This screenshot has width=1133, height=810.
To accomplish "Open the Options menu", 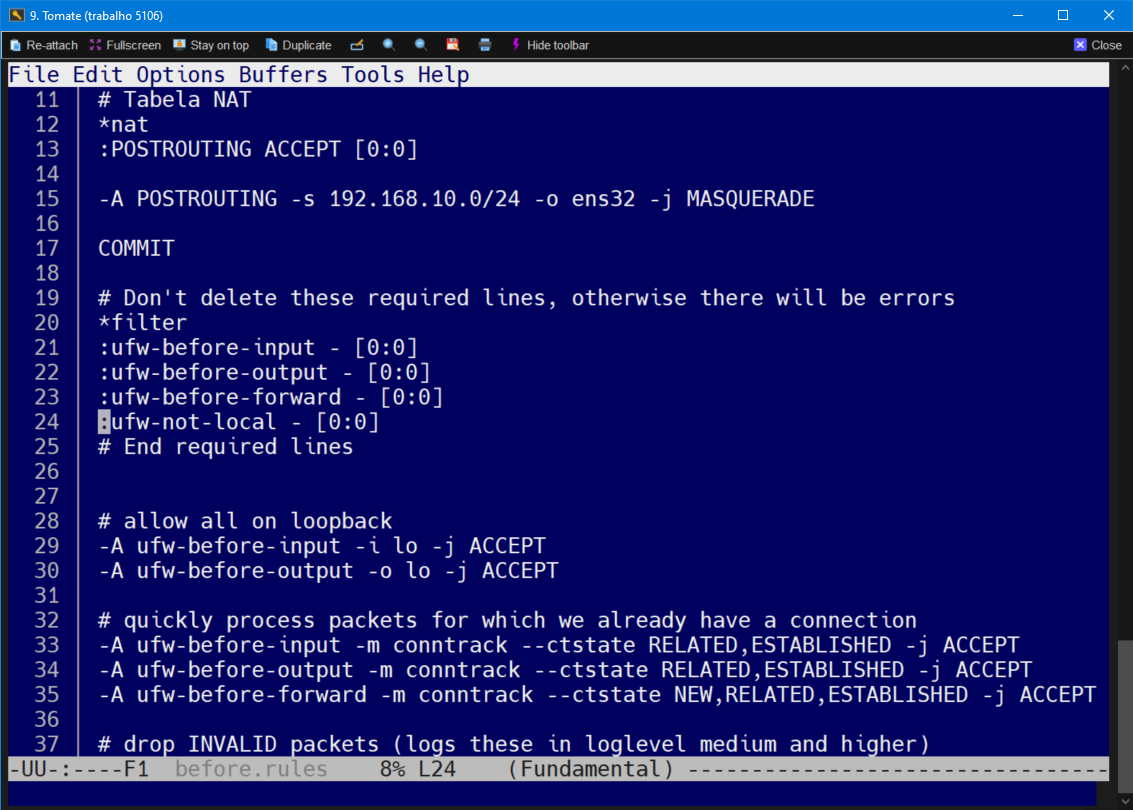I will tap(181, 74).
